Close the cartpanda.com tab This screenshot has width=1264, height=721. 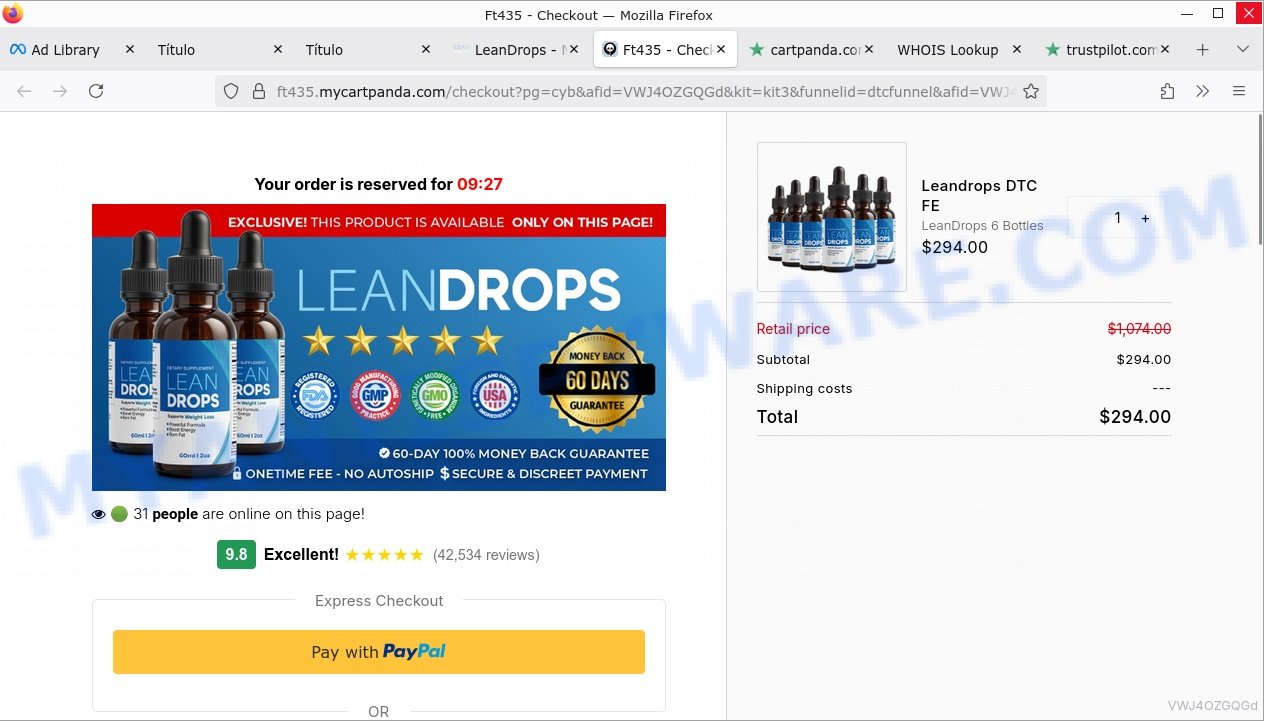(x=869, y=49)
